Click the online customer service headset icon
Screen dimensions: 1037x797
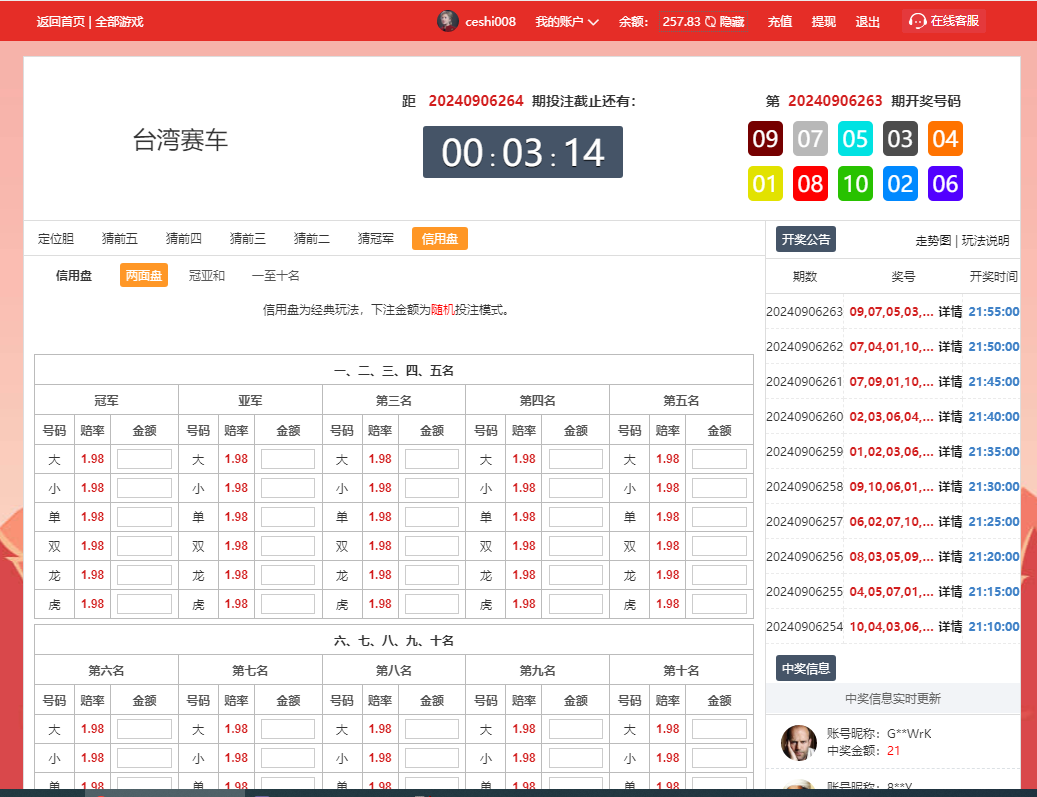pos(917,21)
